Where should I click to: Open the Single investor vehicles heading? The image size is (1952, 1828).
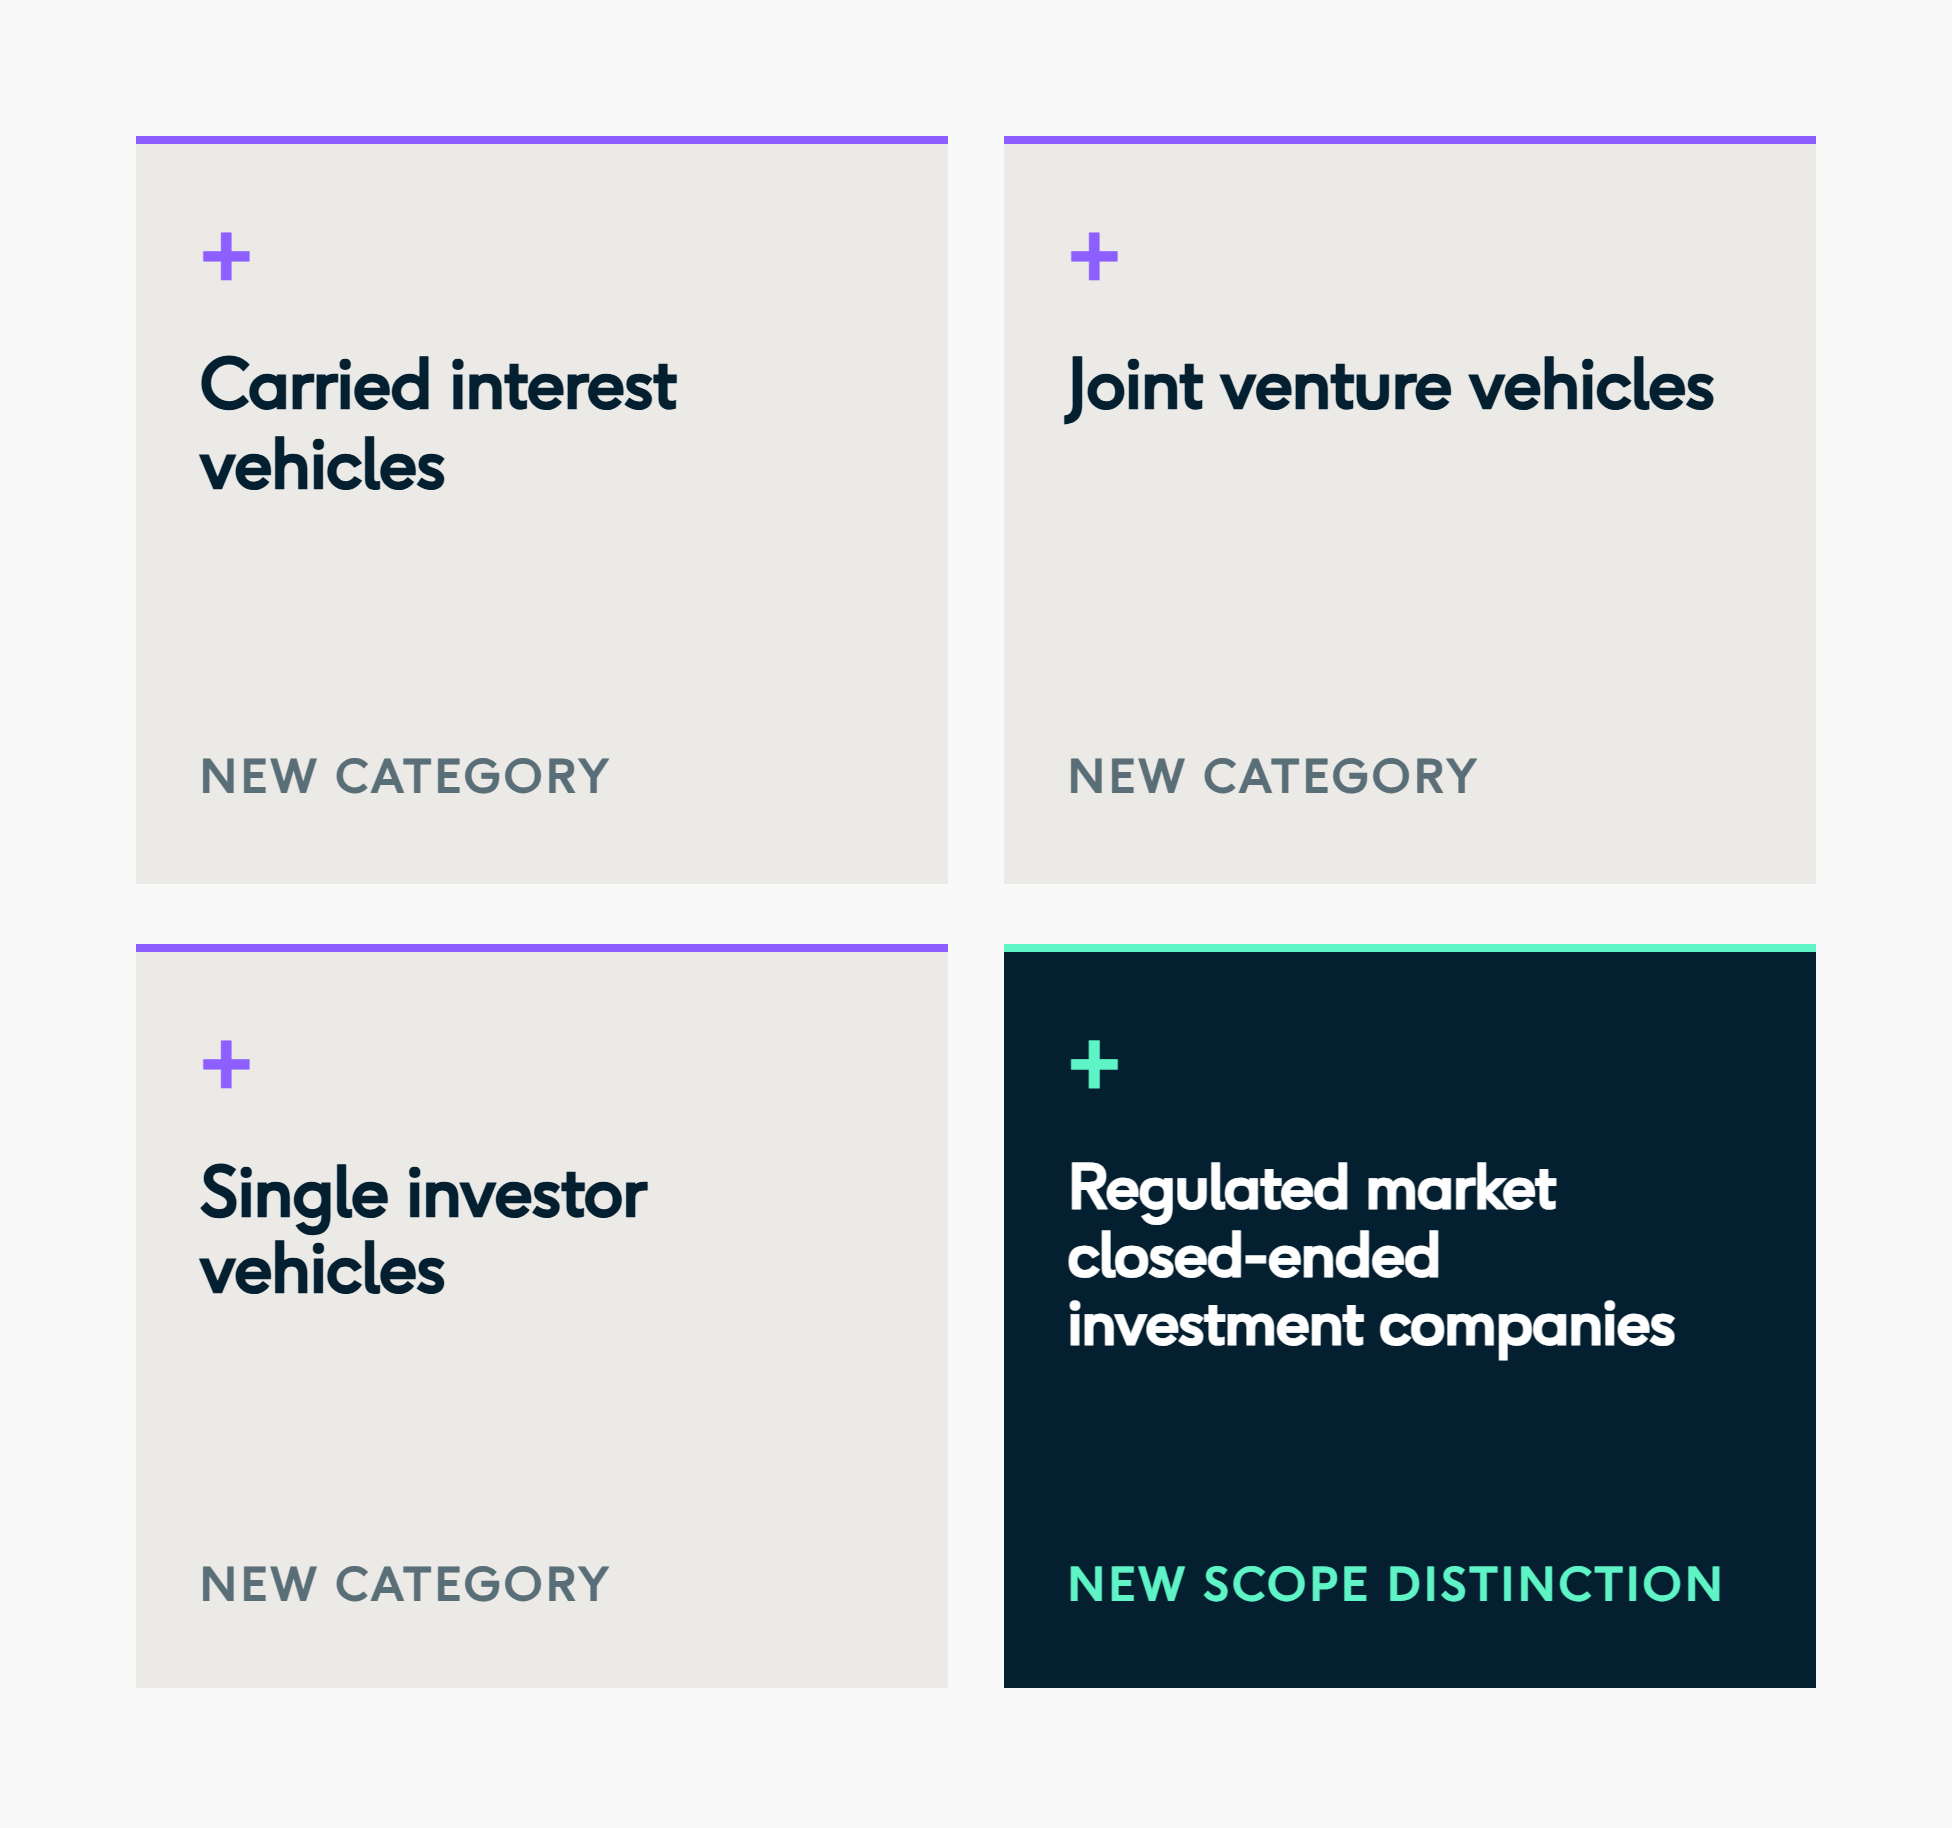point(423,1230)
